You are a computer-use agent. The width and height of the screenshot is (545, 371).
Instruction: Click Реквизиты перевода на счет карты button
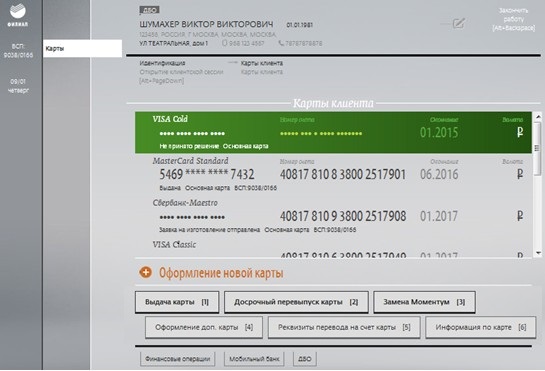(344, 327)
